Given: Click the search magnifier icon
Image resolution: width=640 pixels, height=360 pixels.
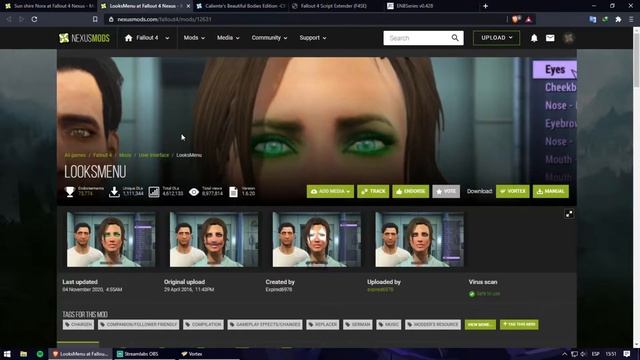Looking at the screenshot, I should coord(455,38).
